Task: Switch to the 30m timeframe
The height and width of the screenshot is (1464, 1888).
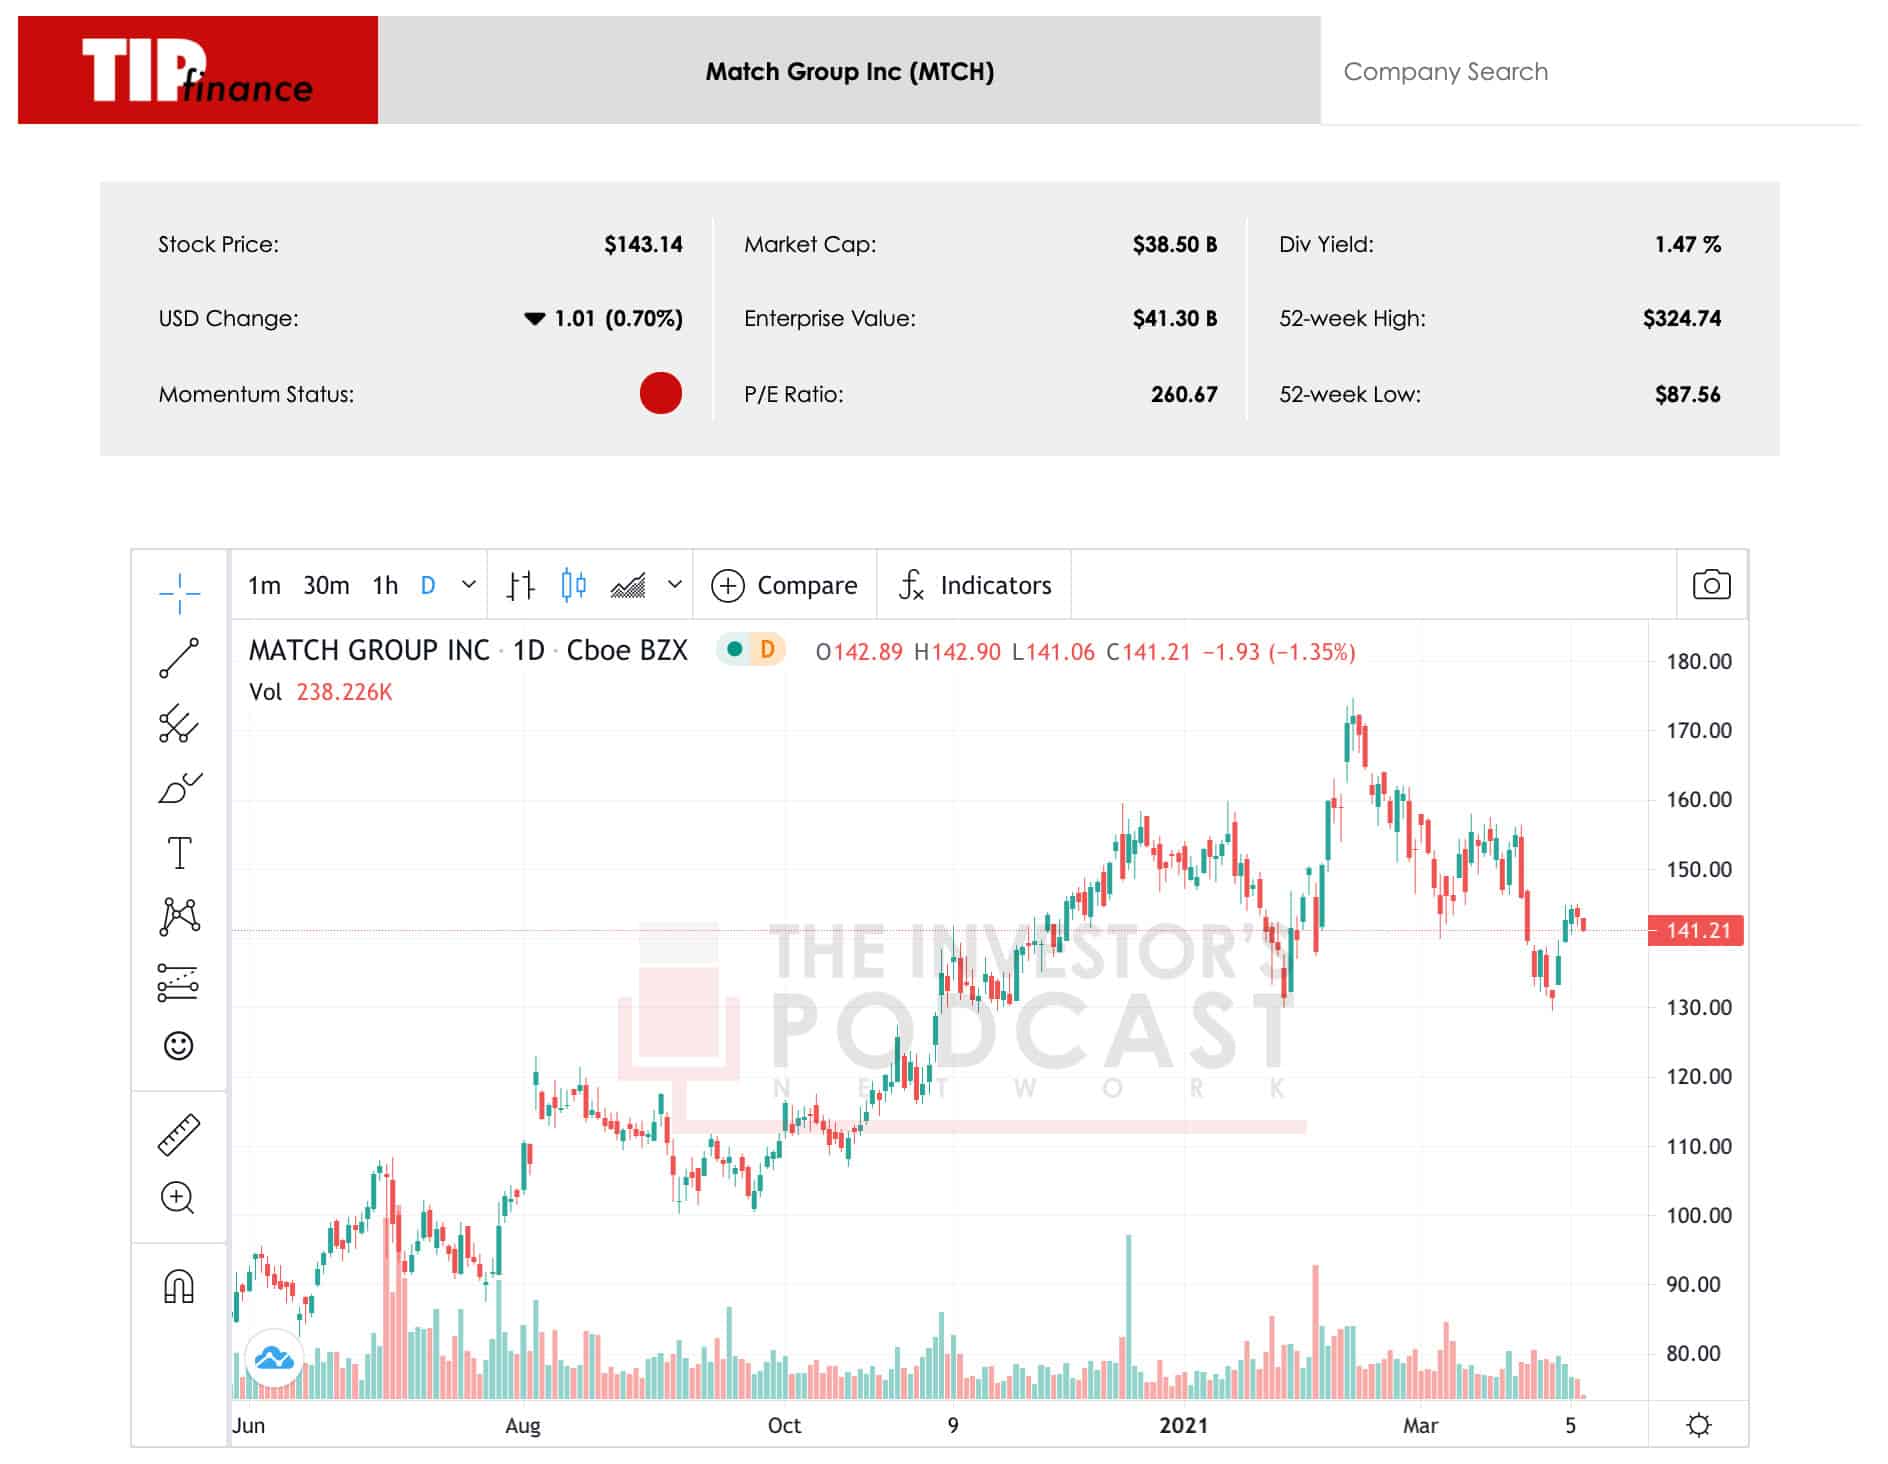Action: (x=327, y=585)
